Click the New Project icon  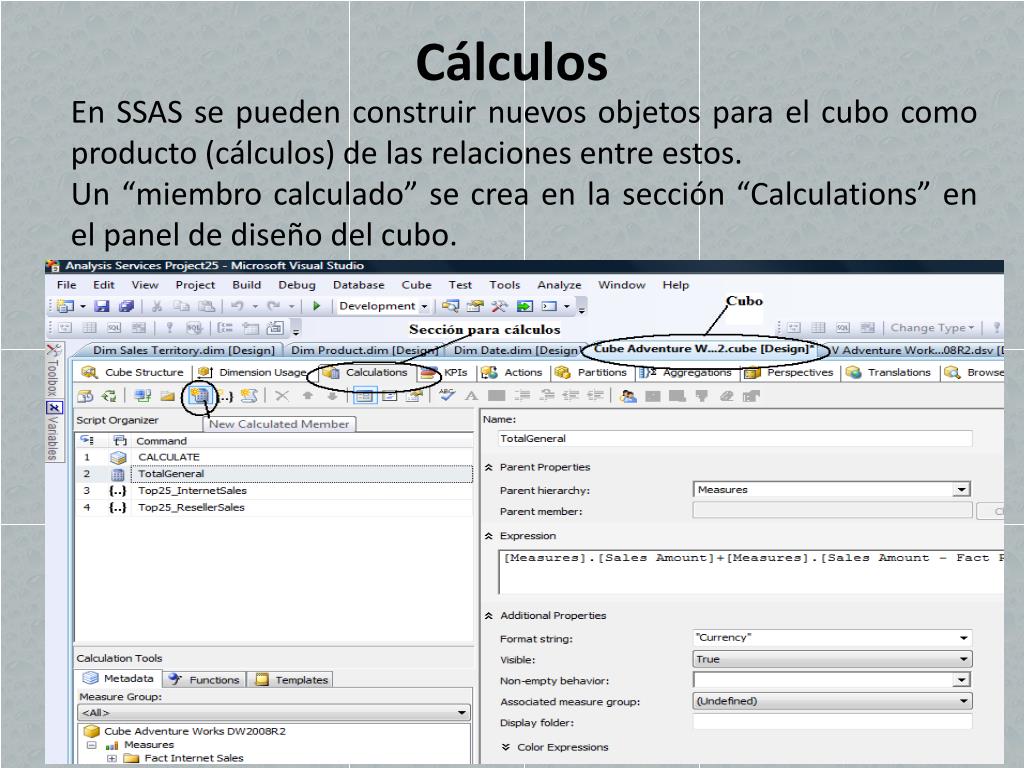[65, 306]
